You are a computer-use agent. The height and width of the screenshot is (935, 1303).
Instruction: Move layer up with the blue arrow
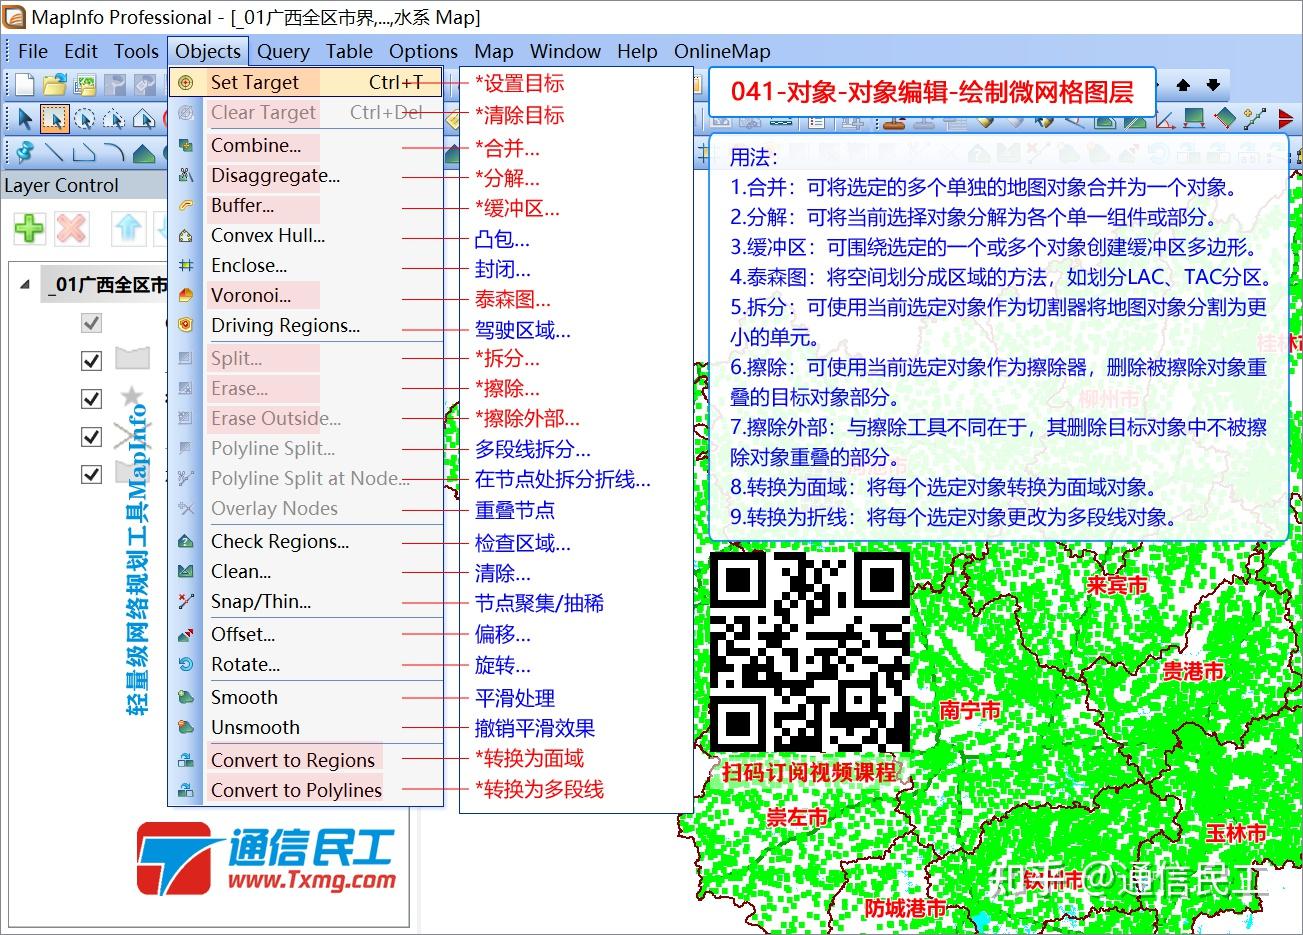129,228
